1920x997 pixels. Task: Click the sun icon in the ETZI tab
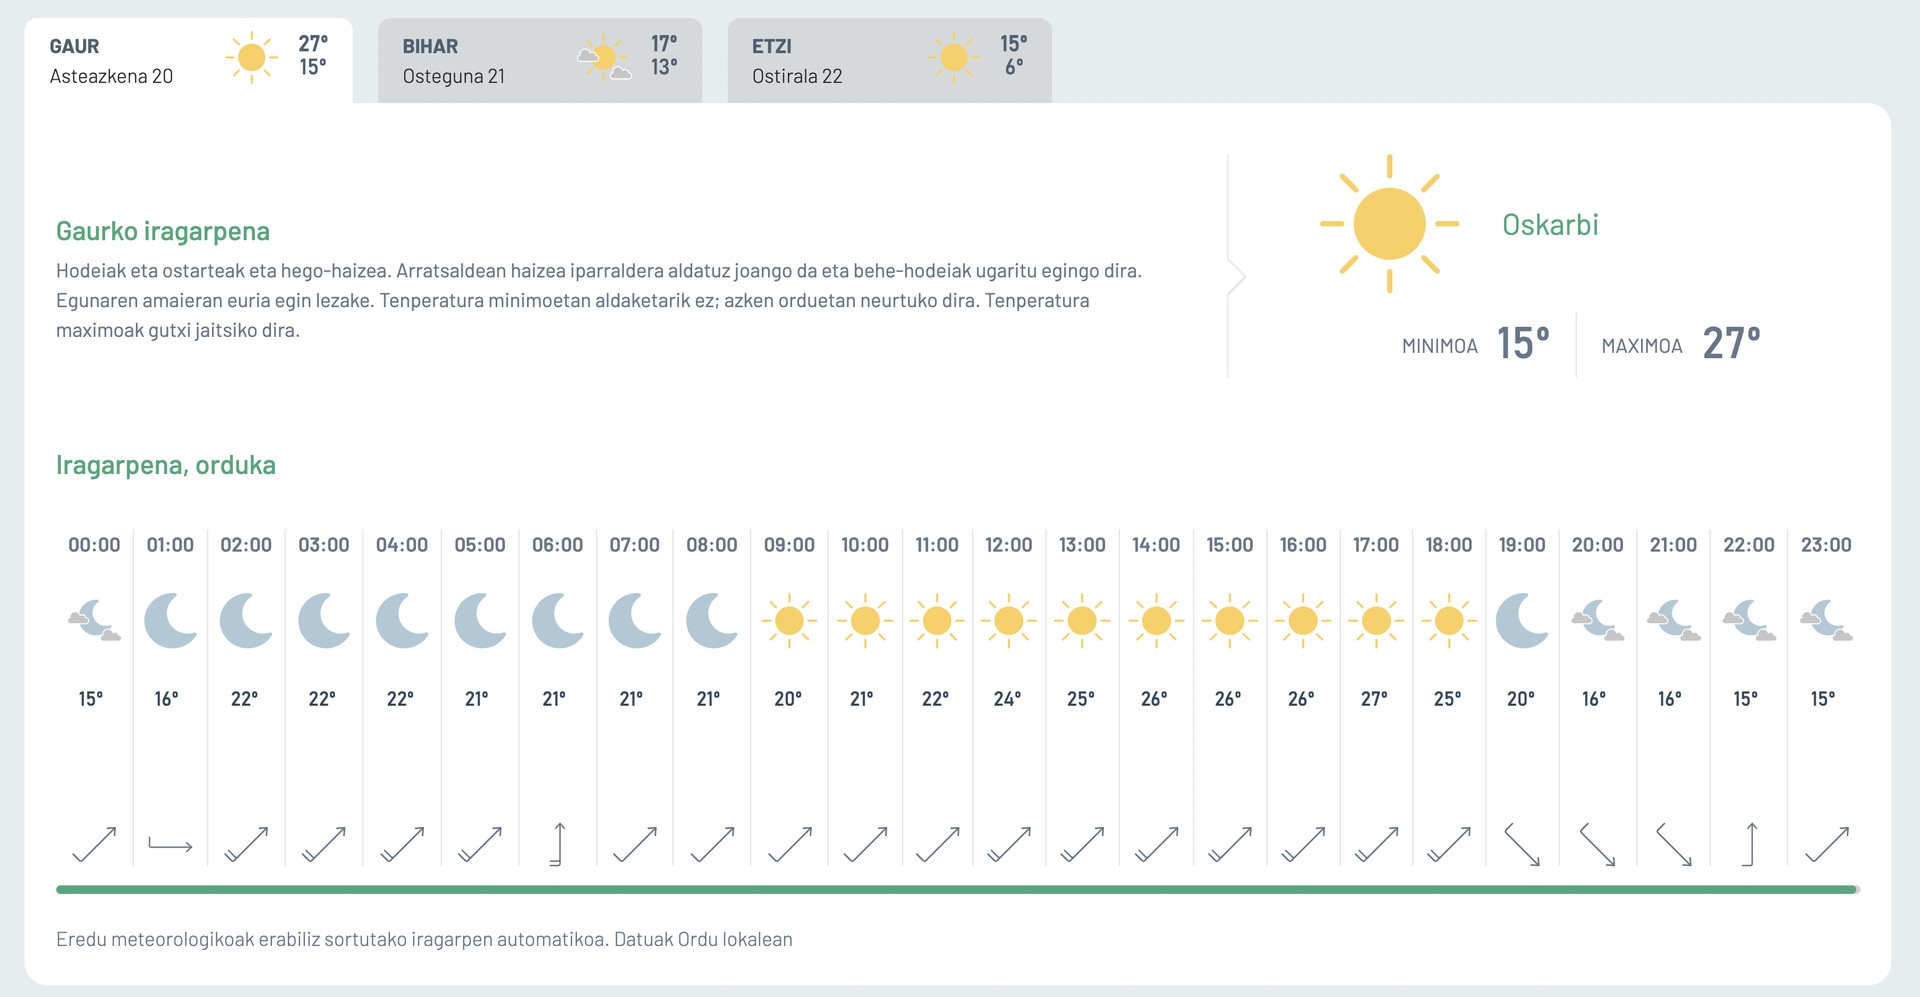954,58
